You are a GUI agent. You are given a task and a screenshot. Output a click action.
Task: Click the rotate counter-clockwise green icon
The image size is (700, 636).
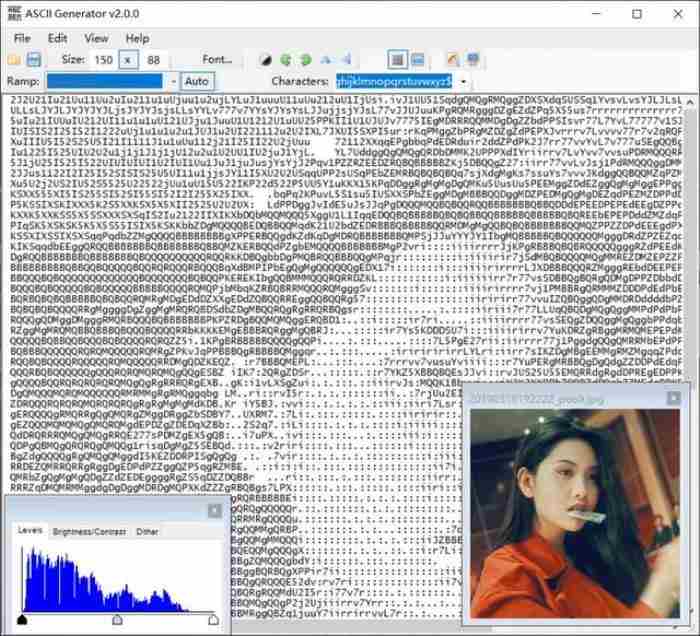[x=286, y=60]
